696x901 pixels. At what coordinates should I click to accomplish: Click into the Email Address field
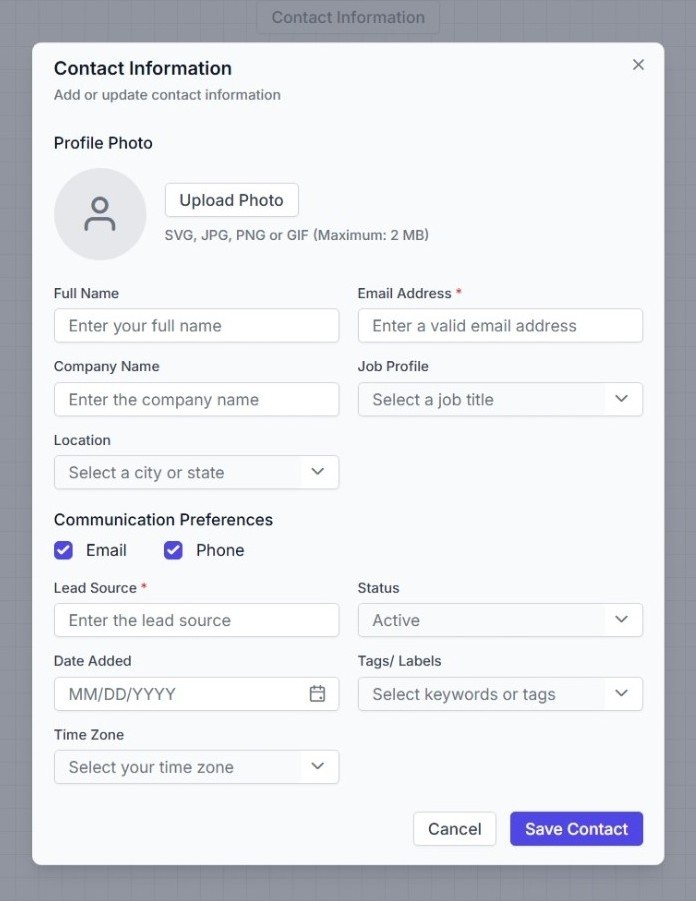(499, 326)
